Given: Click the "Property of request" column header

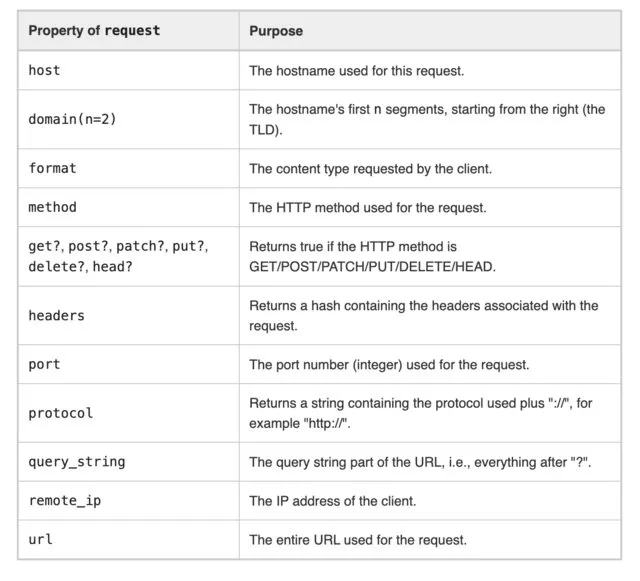Looking at the screenshot, I should point(94,31).
